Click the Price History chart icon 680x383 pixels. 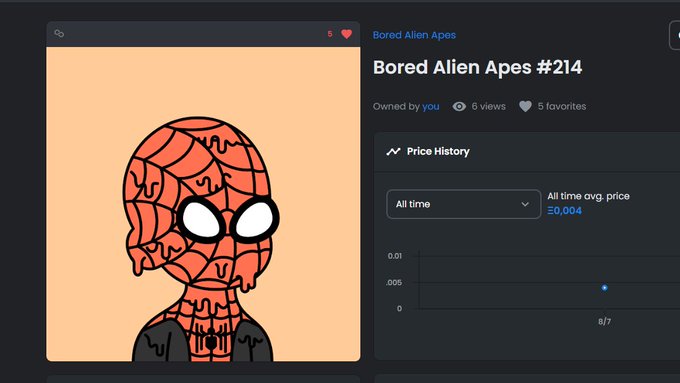point(393,151)
